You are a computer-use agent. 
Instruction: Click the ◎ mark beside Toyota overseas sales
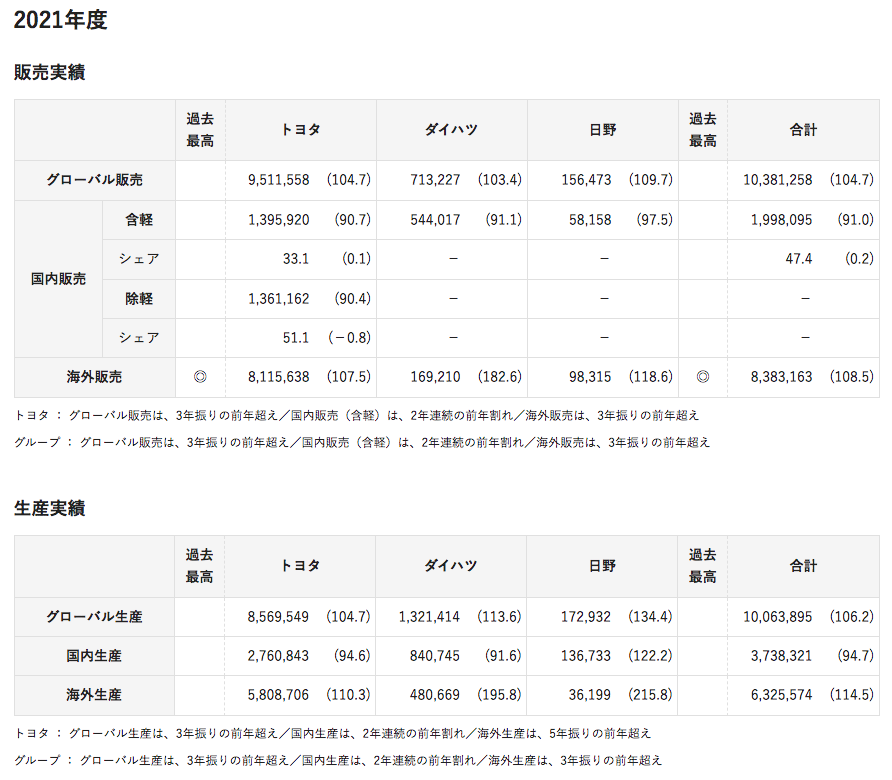pos(200,377)
